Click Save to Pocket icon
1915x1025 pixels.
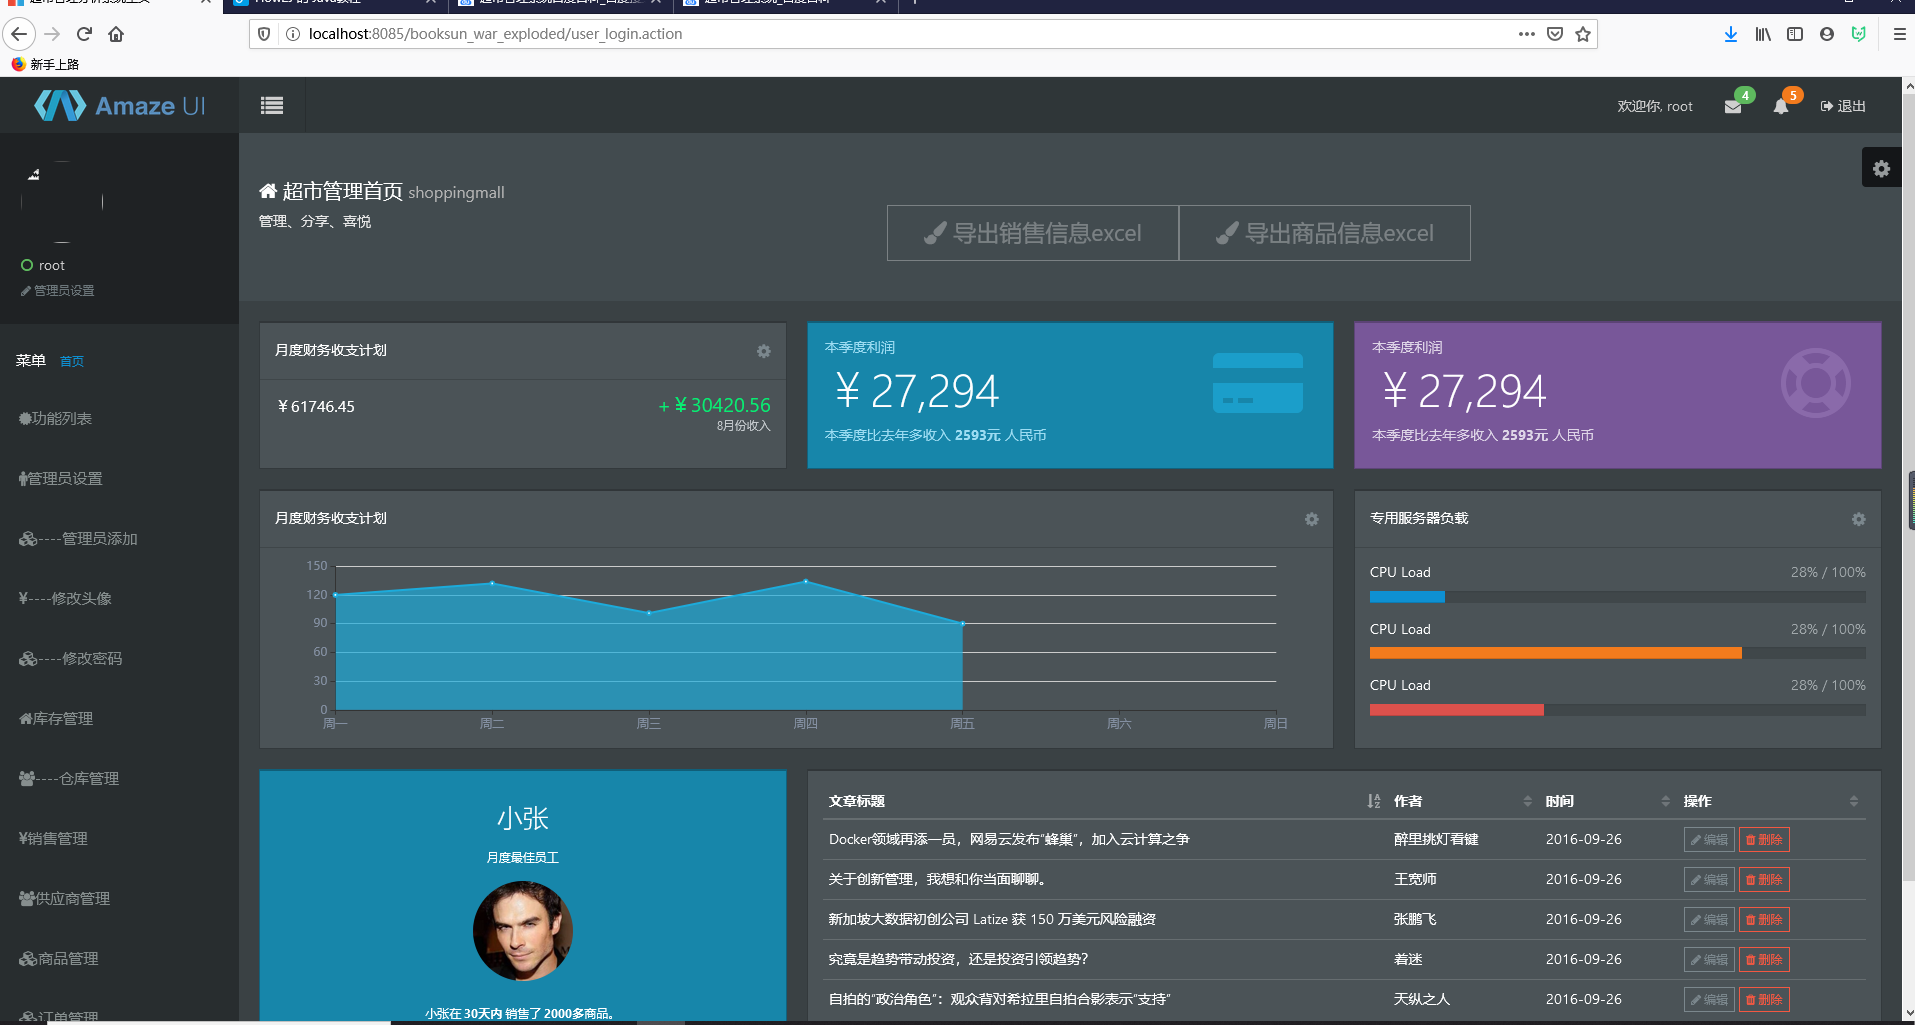click(x=1555, y=34)
